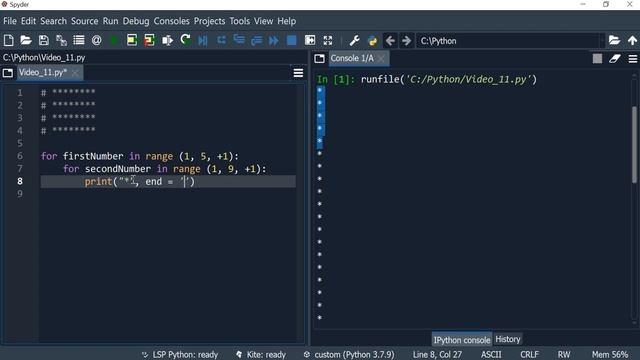Screen dimensions: 640x360
Task: Click Line 8, Col 27 cursor position status
Action: point(437,355)
